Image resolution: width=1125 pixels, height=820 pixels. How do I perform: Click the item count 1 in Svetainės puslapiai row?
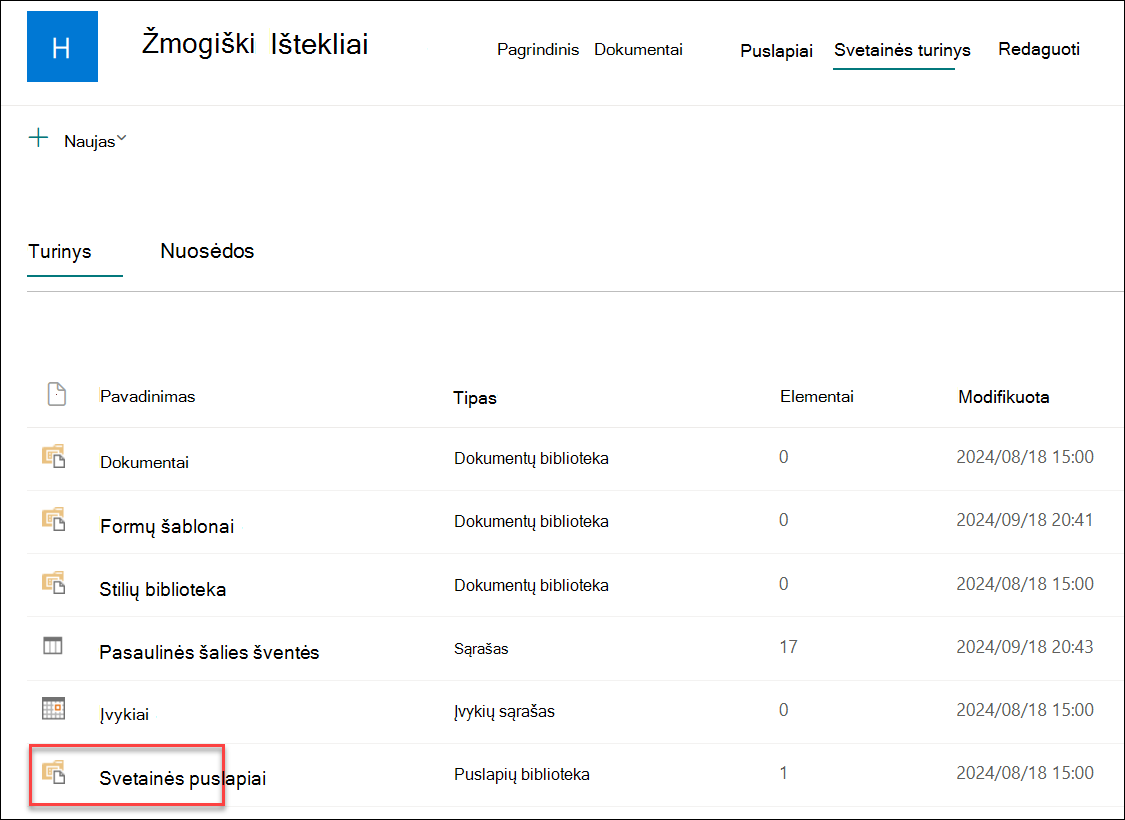(x=783, y=773)
